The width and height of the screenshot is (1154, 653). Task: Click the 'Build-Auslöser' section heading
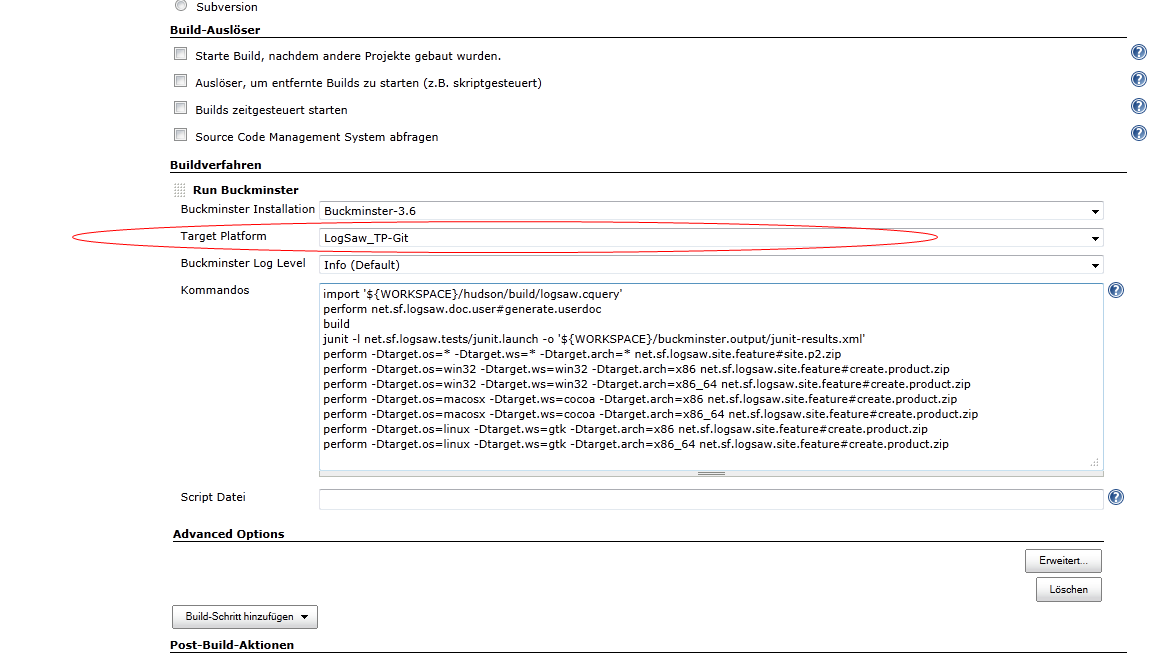pos(215,30)
